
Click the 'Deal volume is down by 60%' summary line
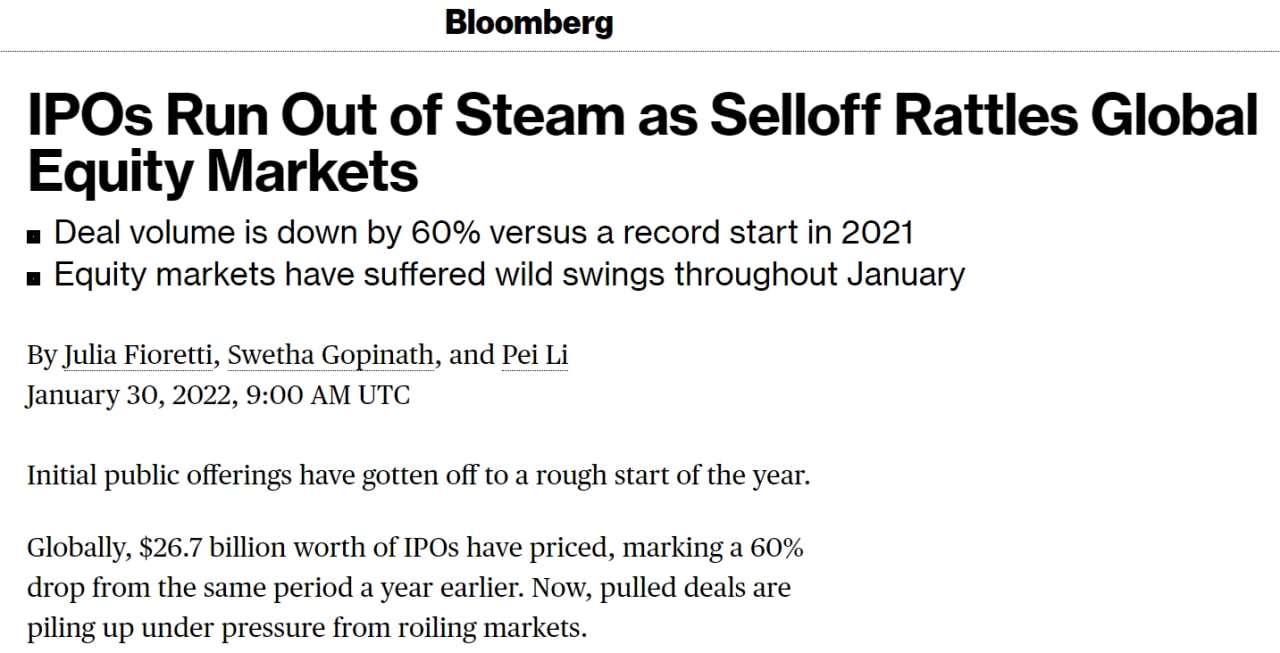click(484, 233)
